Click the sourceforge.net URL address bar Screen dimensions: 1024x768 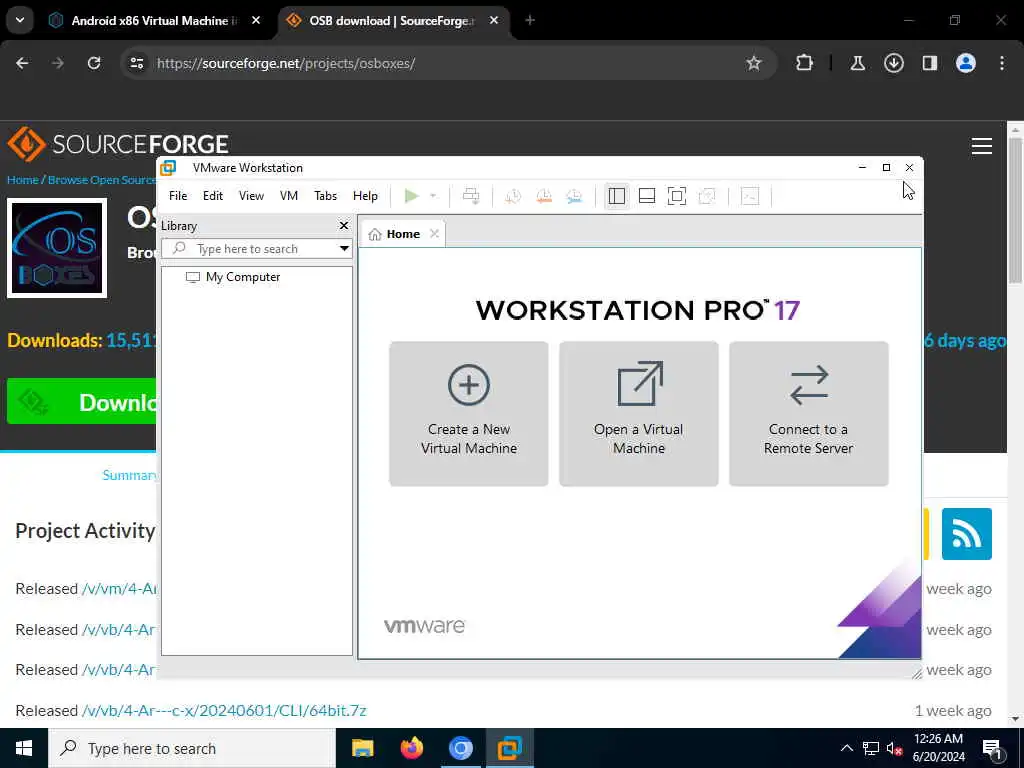pos(286,63)
